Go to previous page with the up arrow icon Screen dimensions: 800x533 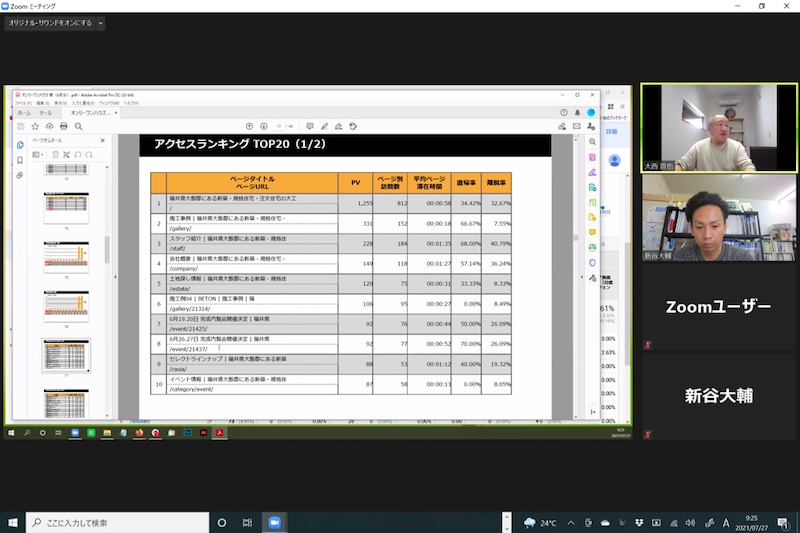tap(249, 126)
